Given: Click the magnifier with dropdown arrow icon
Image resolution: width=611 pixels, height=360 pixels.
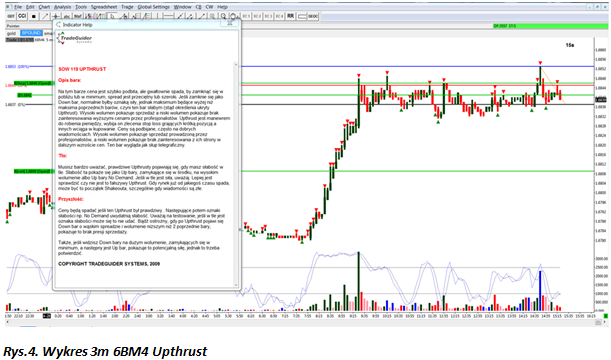Looking at the screenshot, I should tap(234, 16).
